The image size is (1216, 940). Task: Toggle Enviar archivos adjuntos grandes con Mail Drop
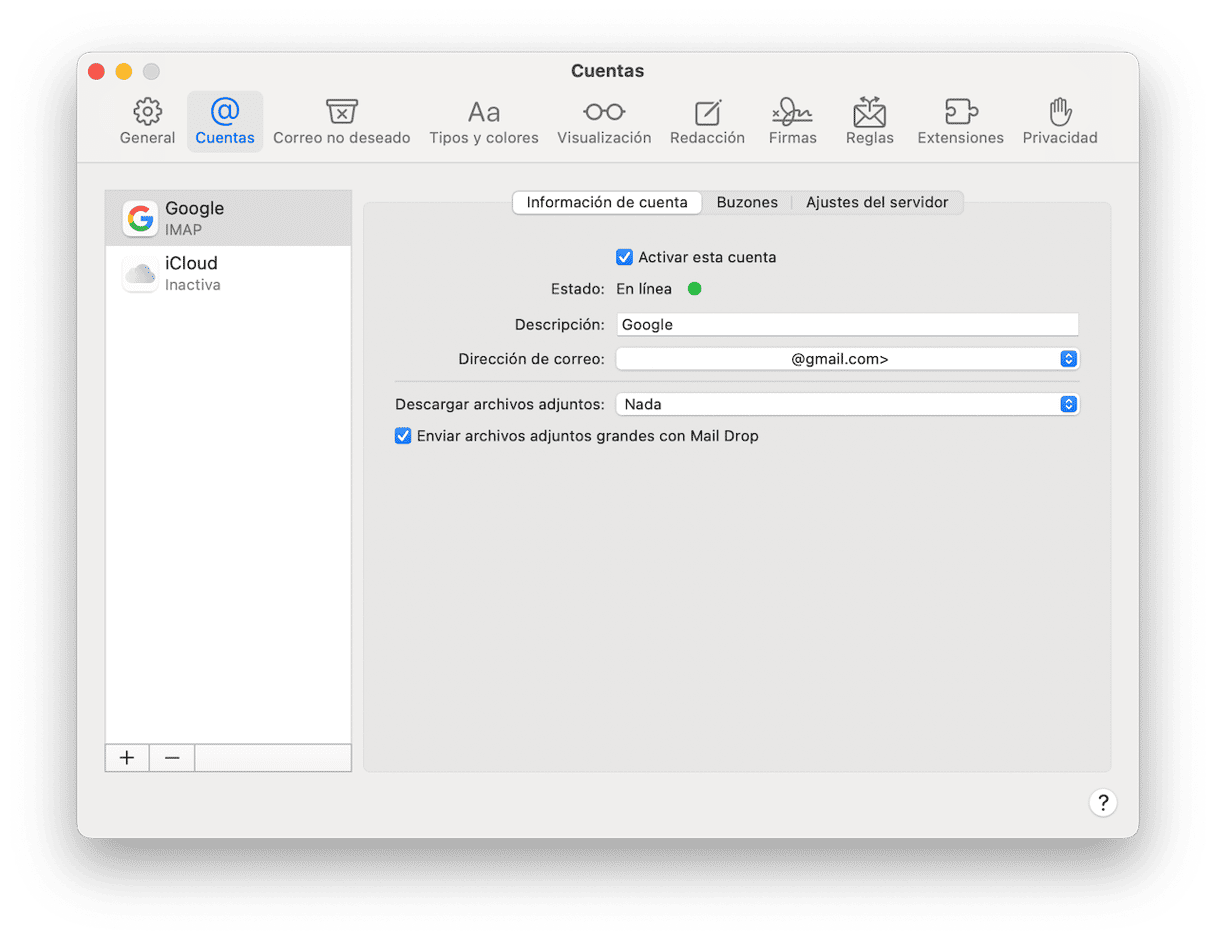(x=403, y=436)
